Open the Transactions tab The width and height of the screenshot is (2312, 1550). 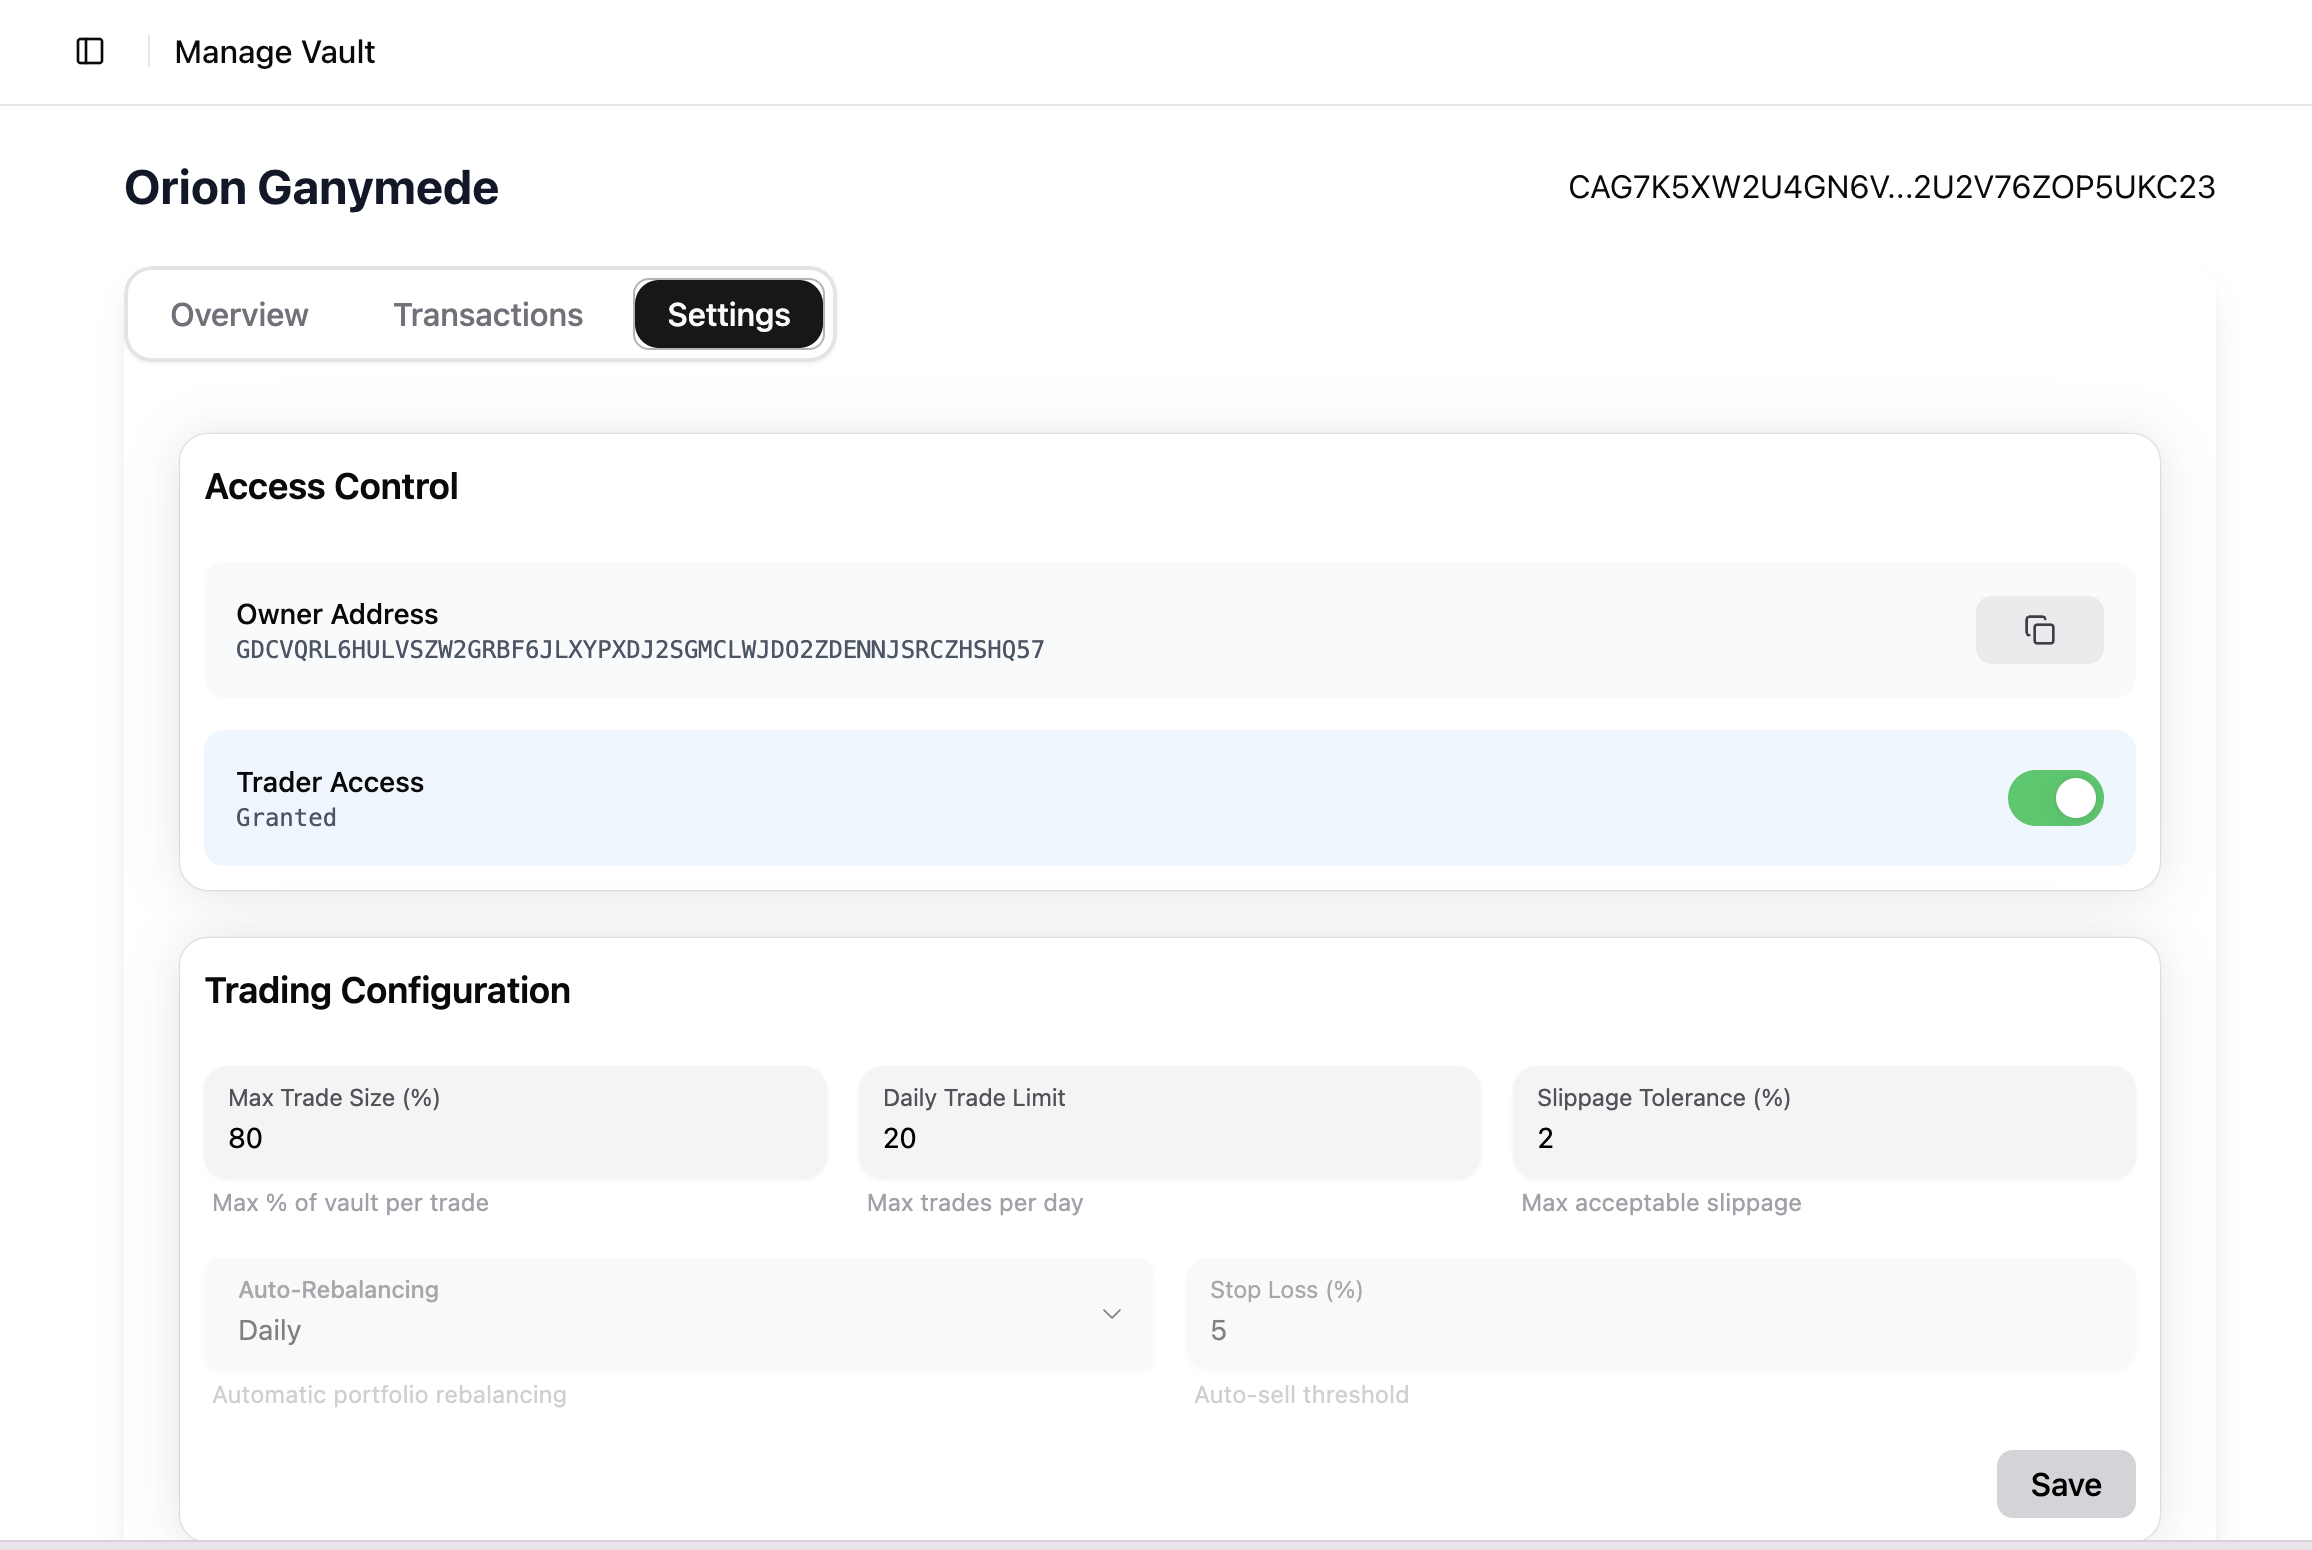487,314
